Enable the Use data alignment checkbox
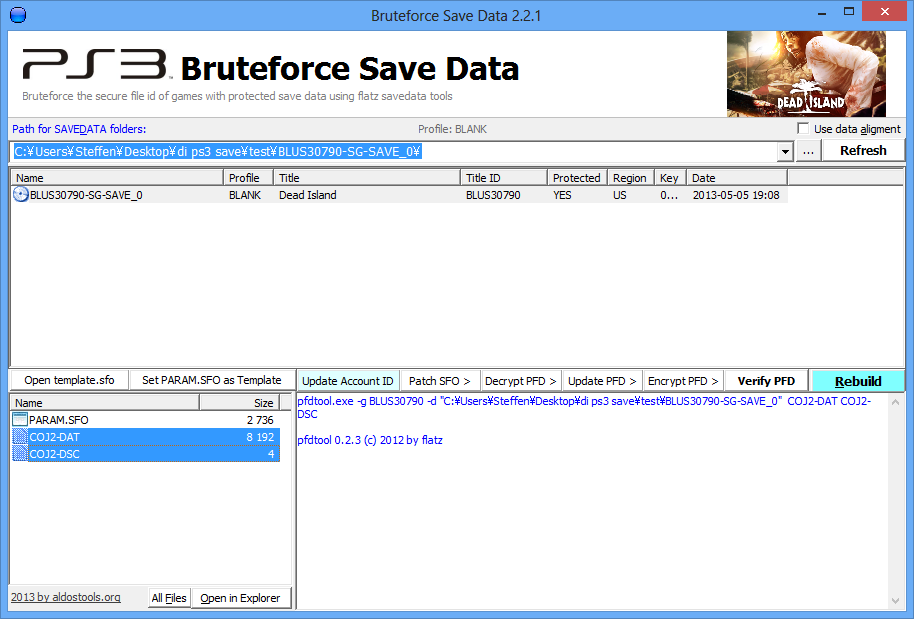 (803, 129)
